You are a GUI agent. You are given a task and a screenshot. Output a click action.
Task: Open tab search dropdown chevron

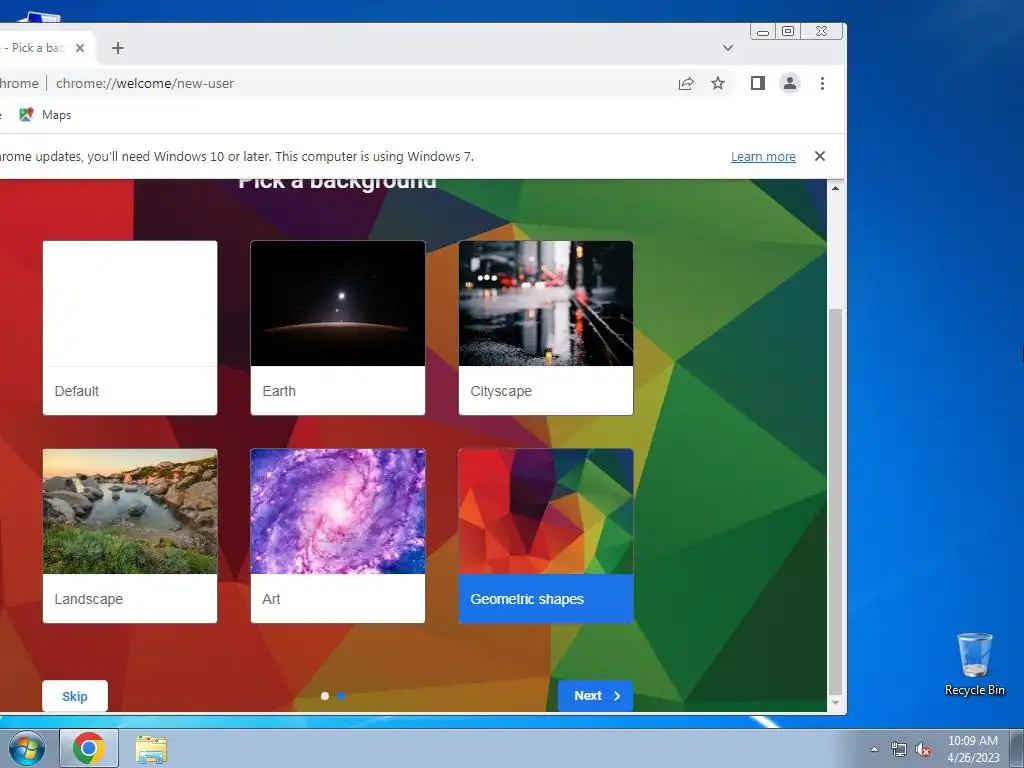(728, 48)
